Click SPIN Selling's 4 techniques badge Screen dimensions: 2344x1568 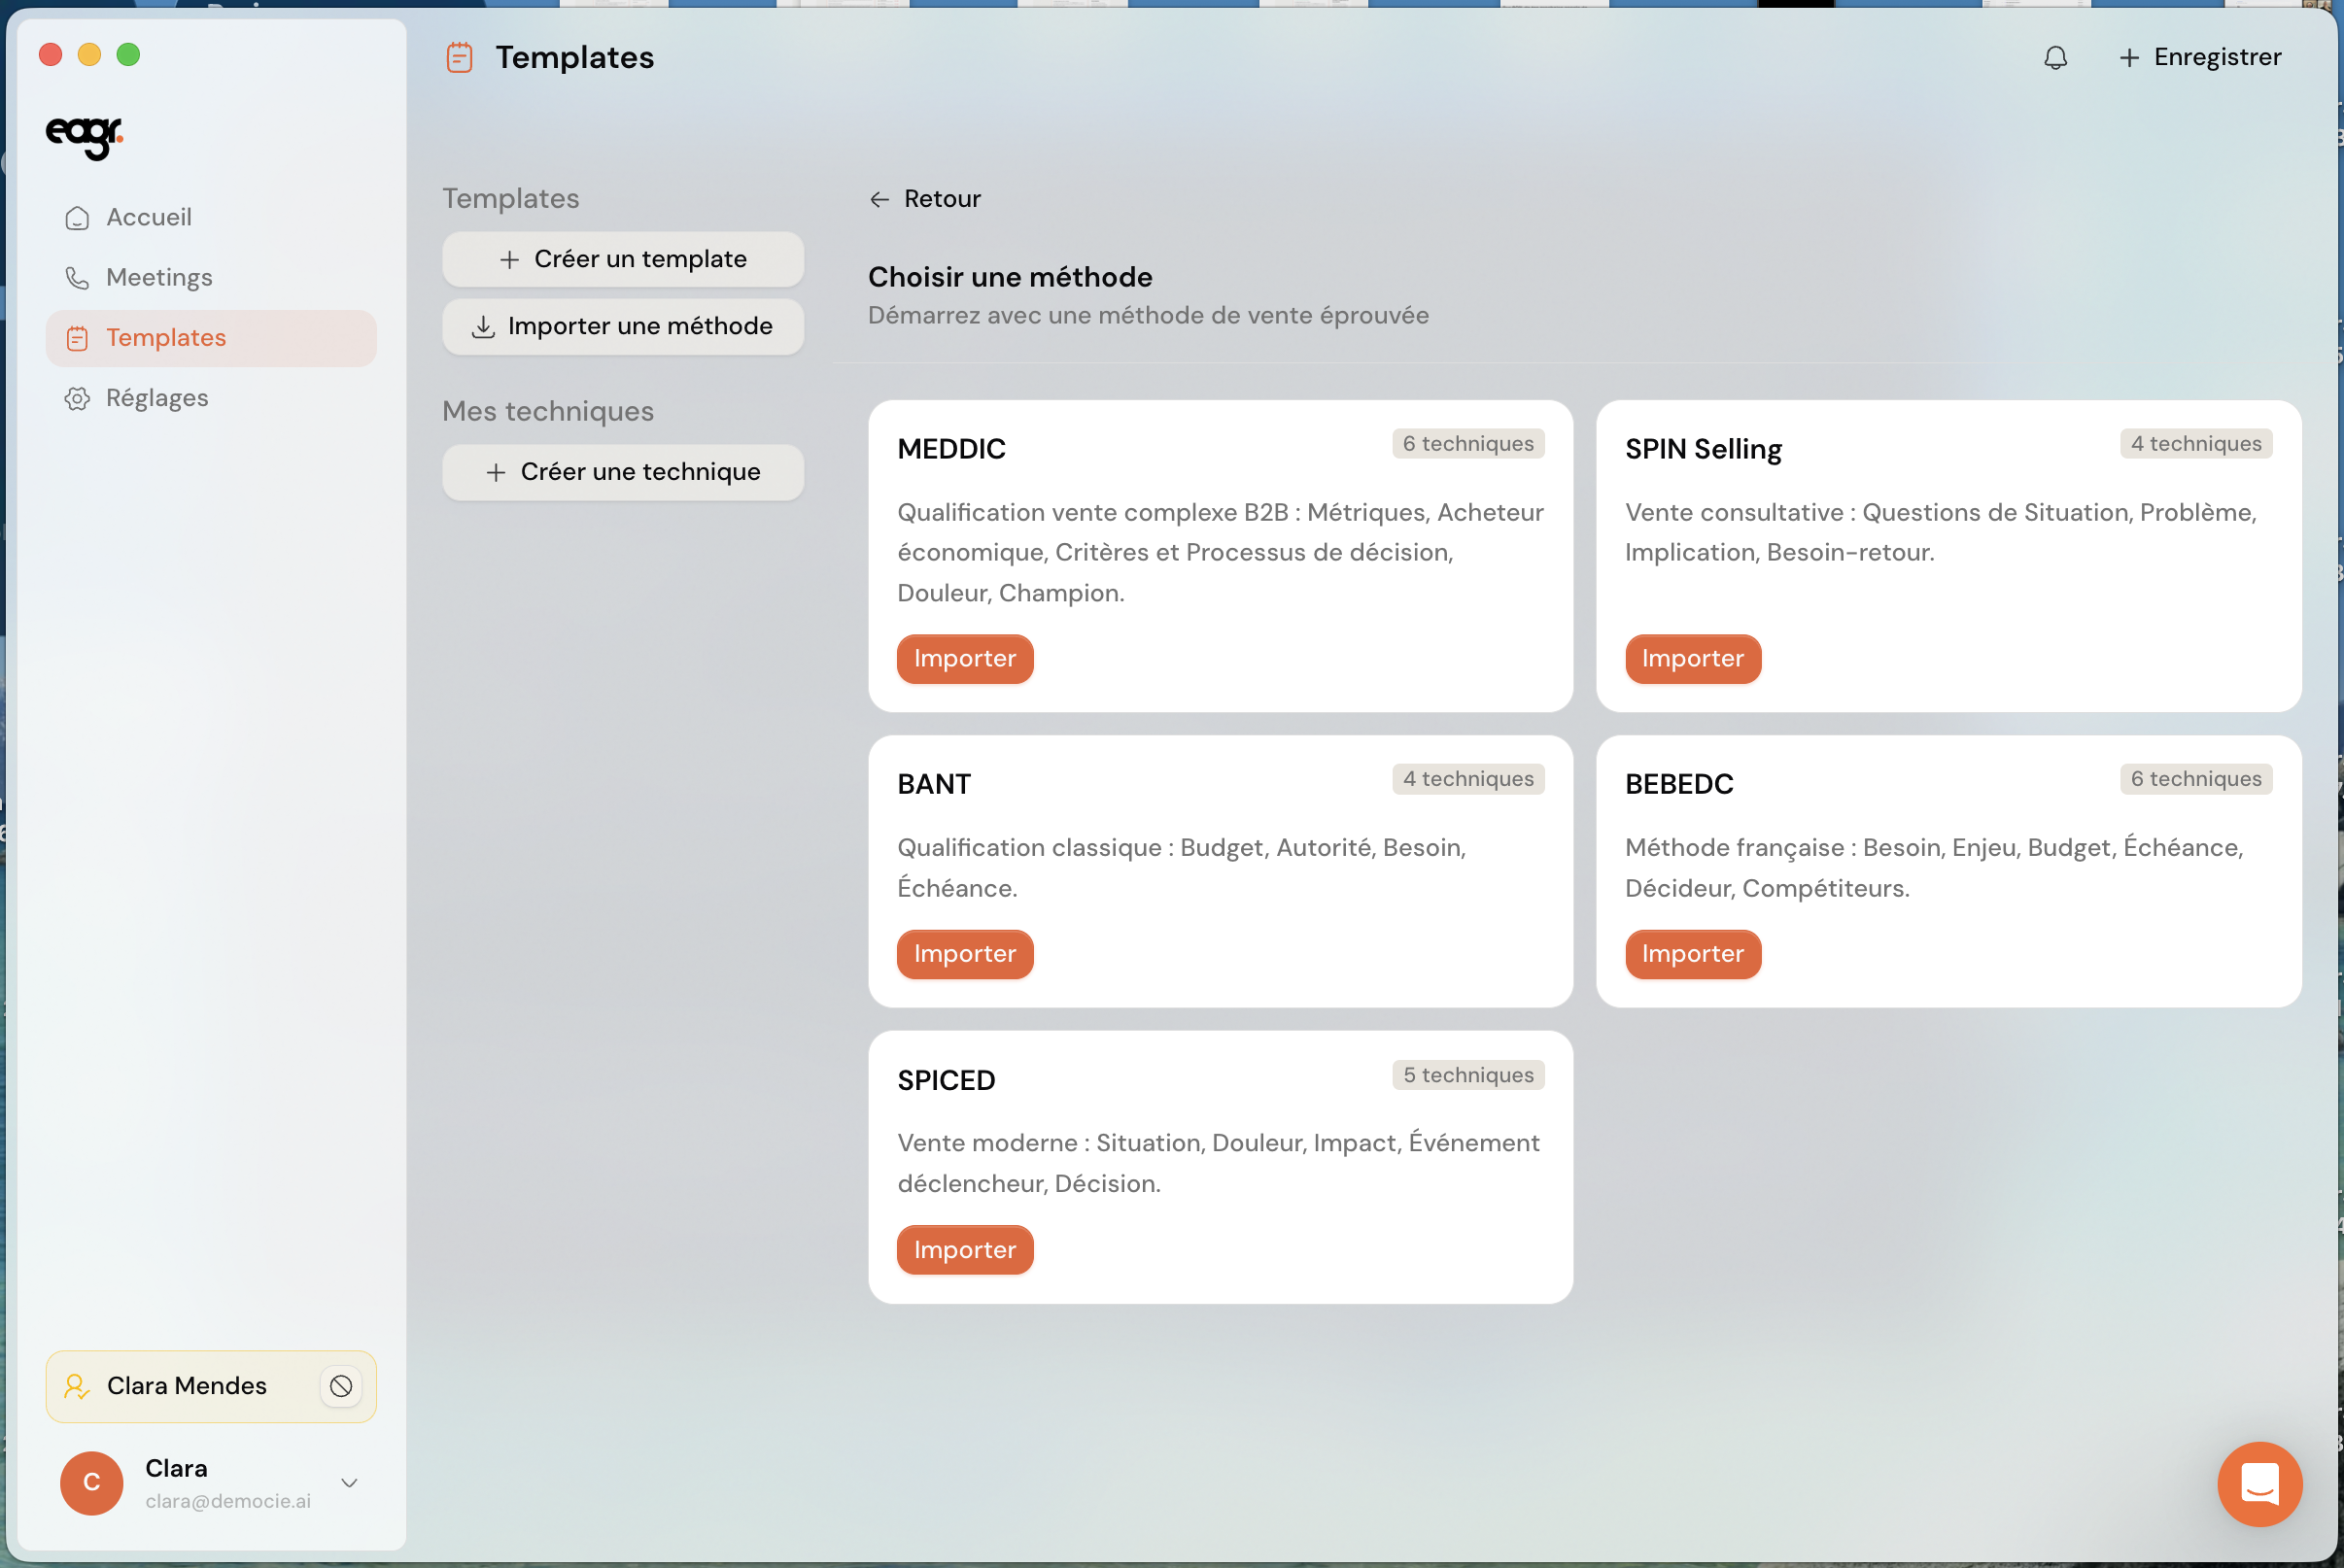[2196, 444]
